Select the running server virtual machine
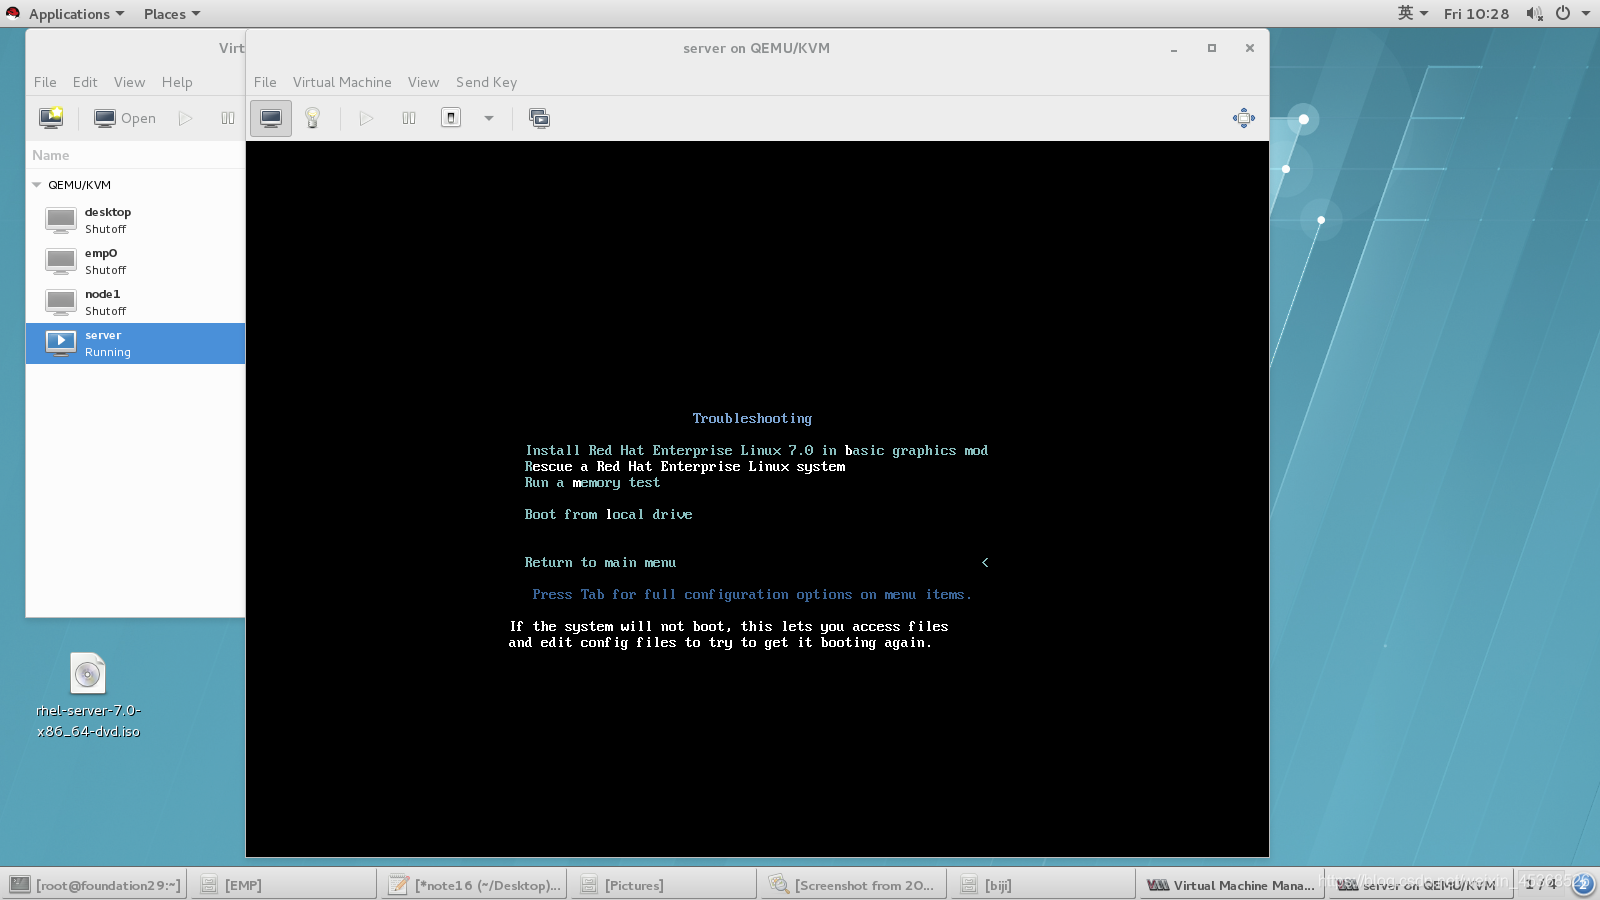Viewport: 1600px width, 900px height. click(x=135, y=343)
